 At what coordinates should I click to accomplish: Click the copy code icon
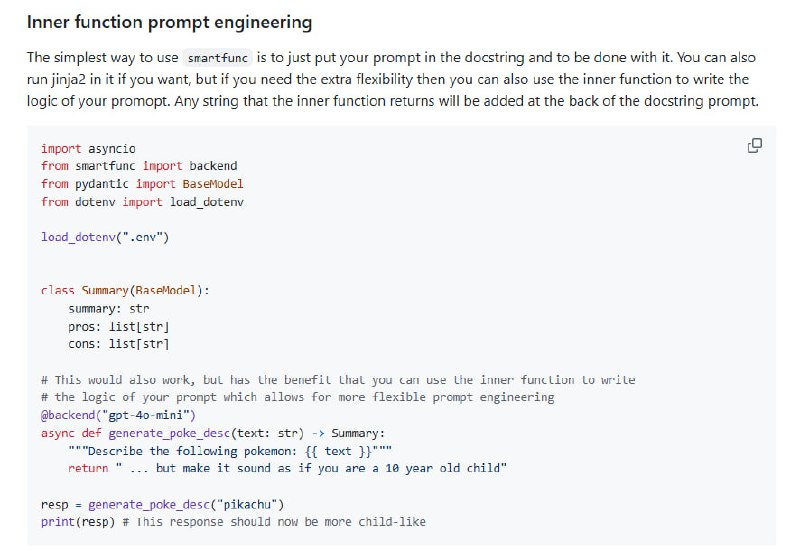(x=755, y=146)
